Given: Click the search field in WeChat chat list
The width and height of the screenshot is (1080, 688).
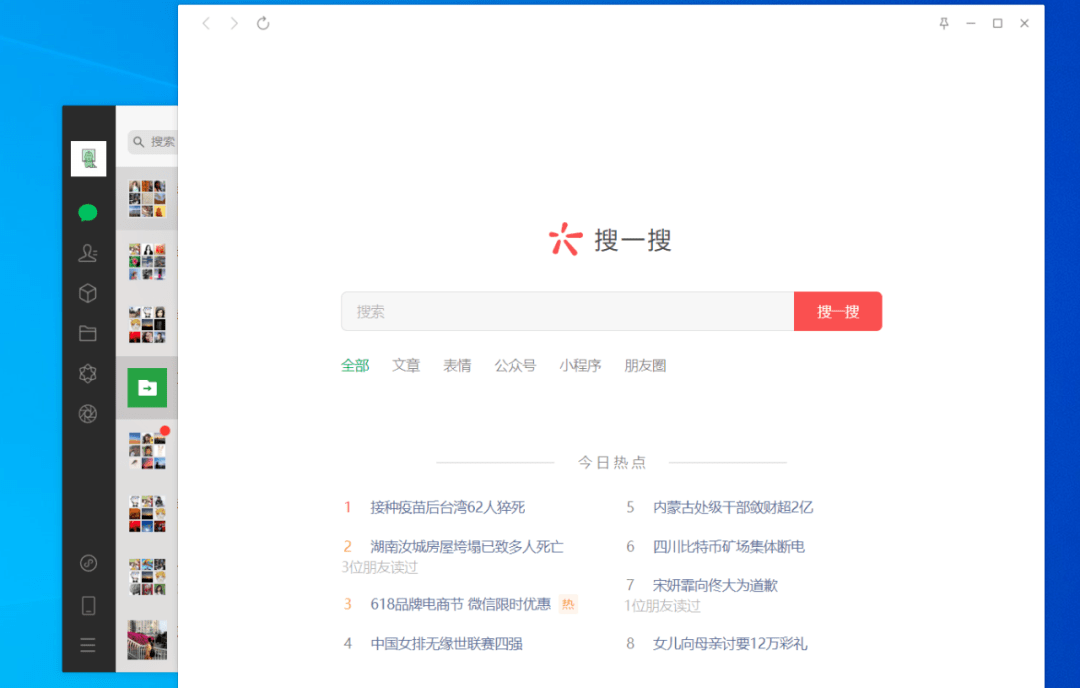Looking at the screenshot, I should coord(153,141).
